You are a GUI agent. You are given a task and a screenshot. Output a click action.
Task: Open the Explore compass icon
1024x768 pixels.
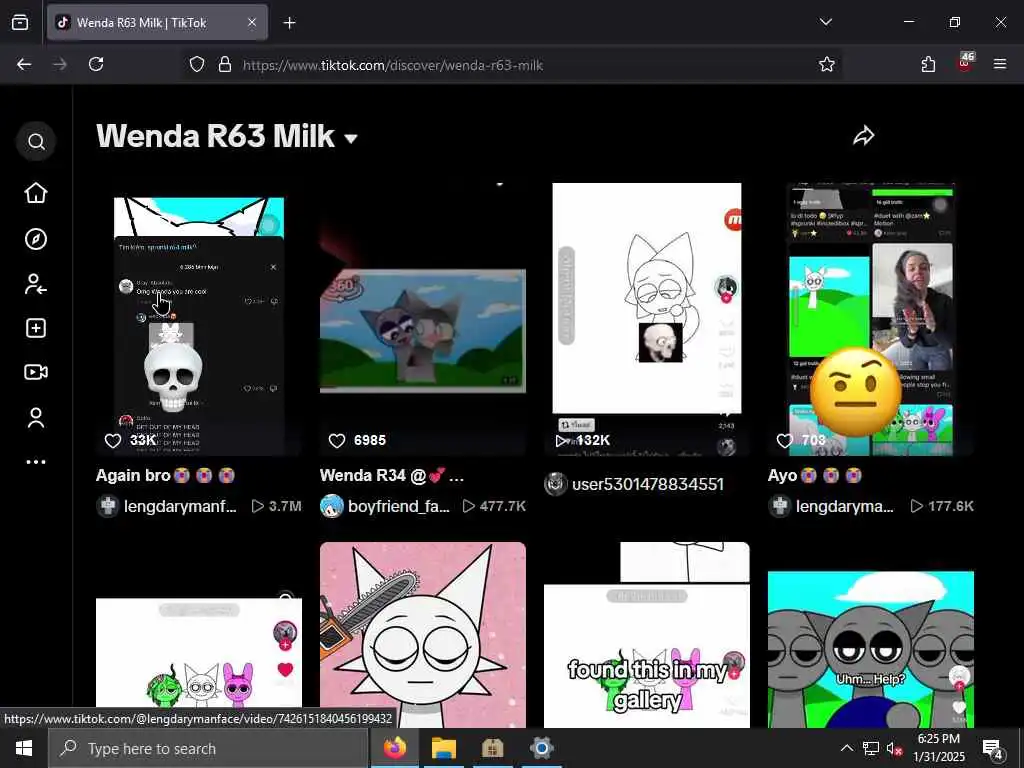tap(36, 239)
